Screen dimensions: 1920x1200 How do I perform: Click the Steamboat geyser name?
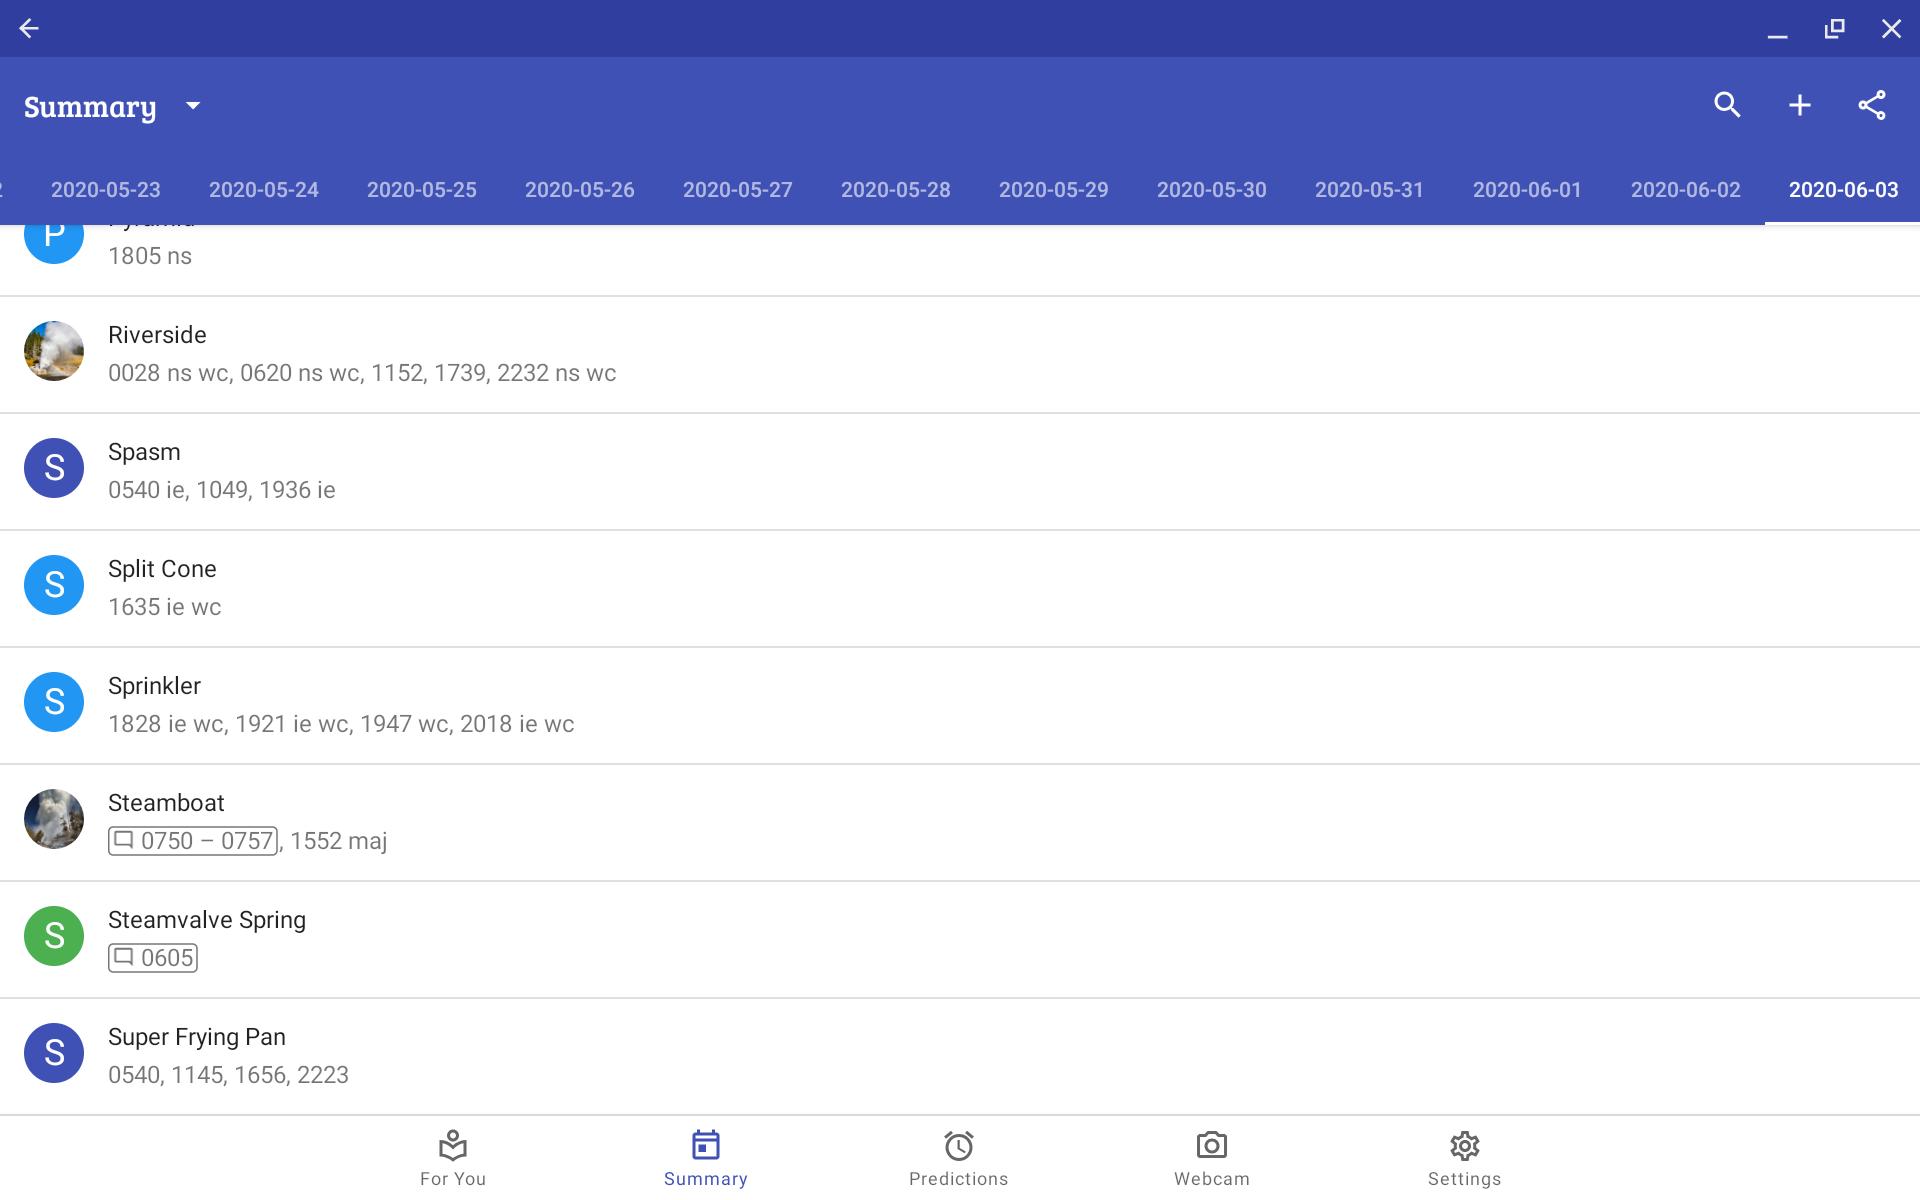(x=166, y=803)
